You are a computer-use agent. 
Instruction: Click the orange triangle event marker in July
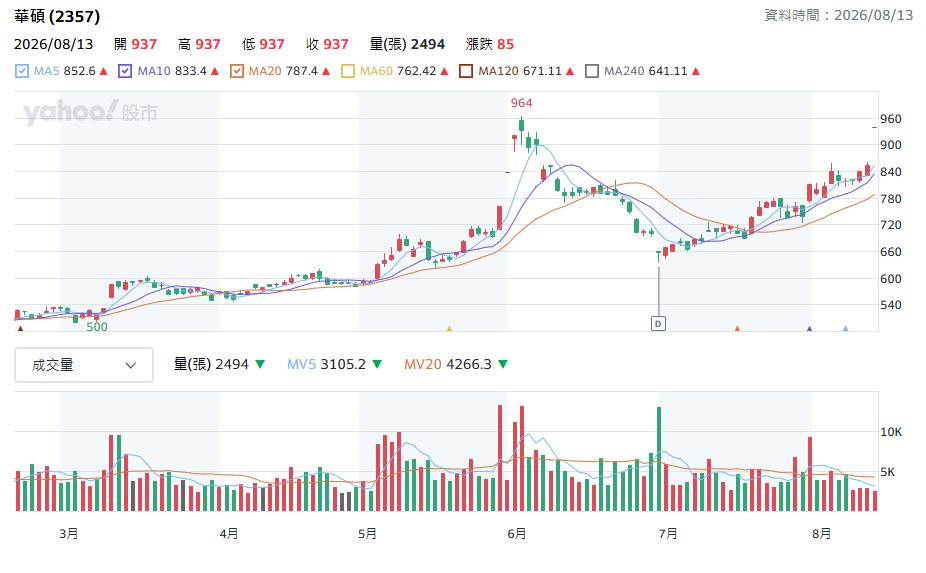pyautogui.click(x=737, y=328)
